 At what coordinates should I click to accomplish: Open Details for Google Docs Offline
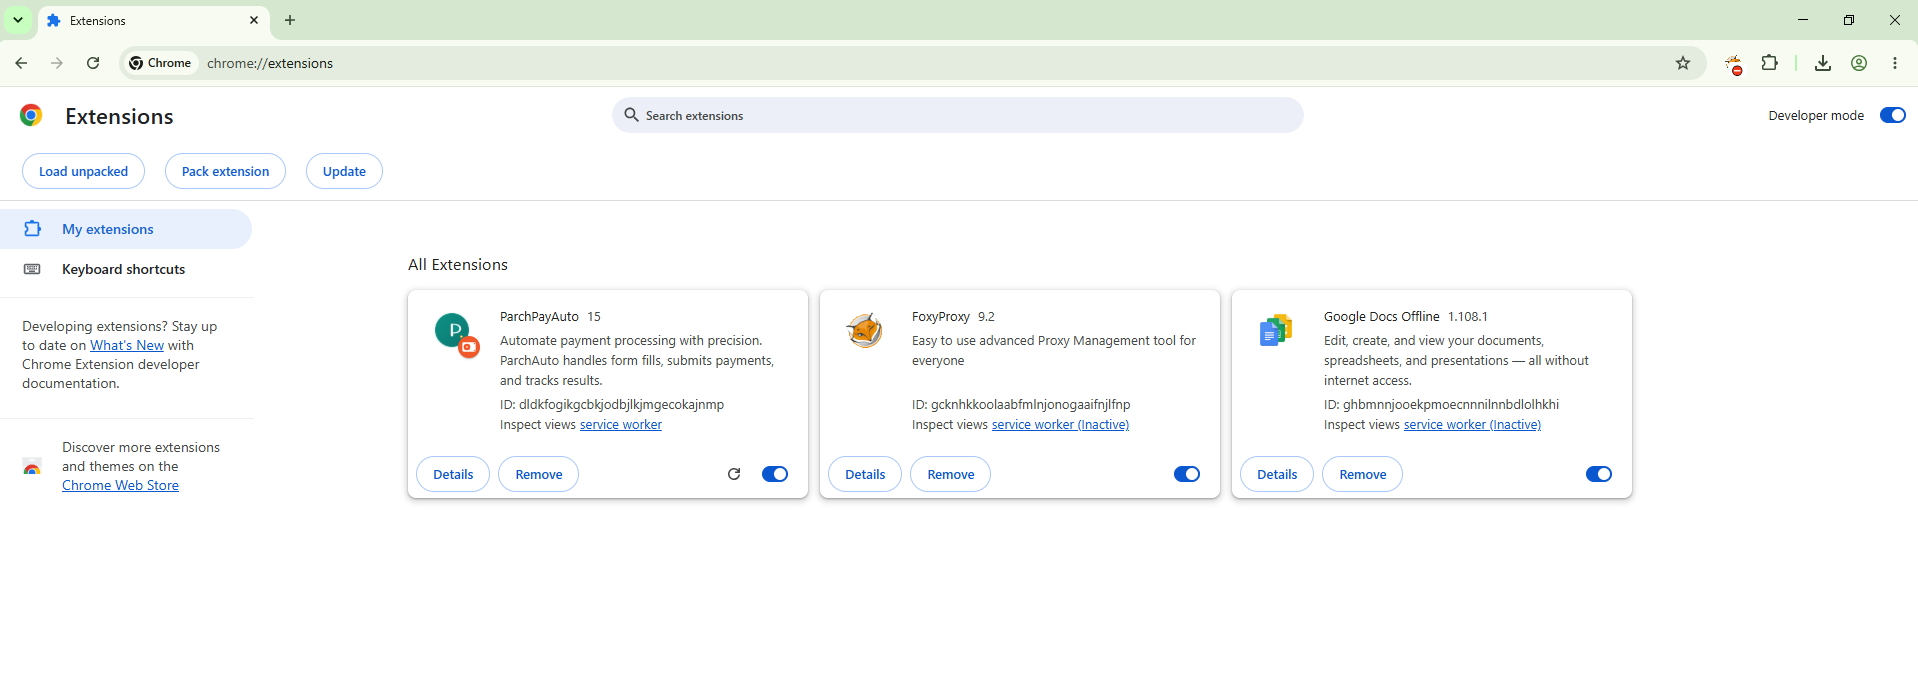click(x=1277, y=474)
